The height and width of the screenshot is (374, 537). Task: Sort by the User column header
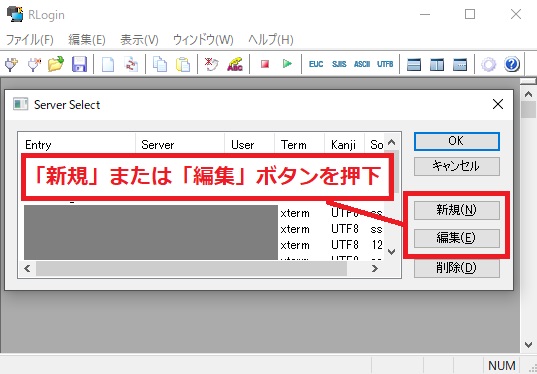point(250,145)
